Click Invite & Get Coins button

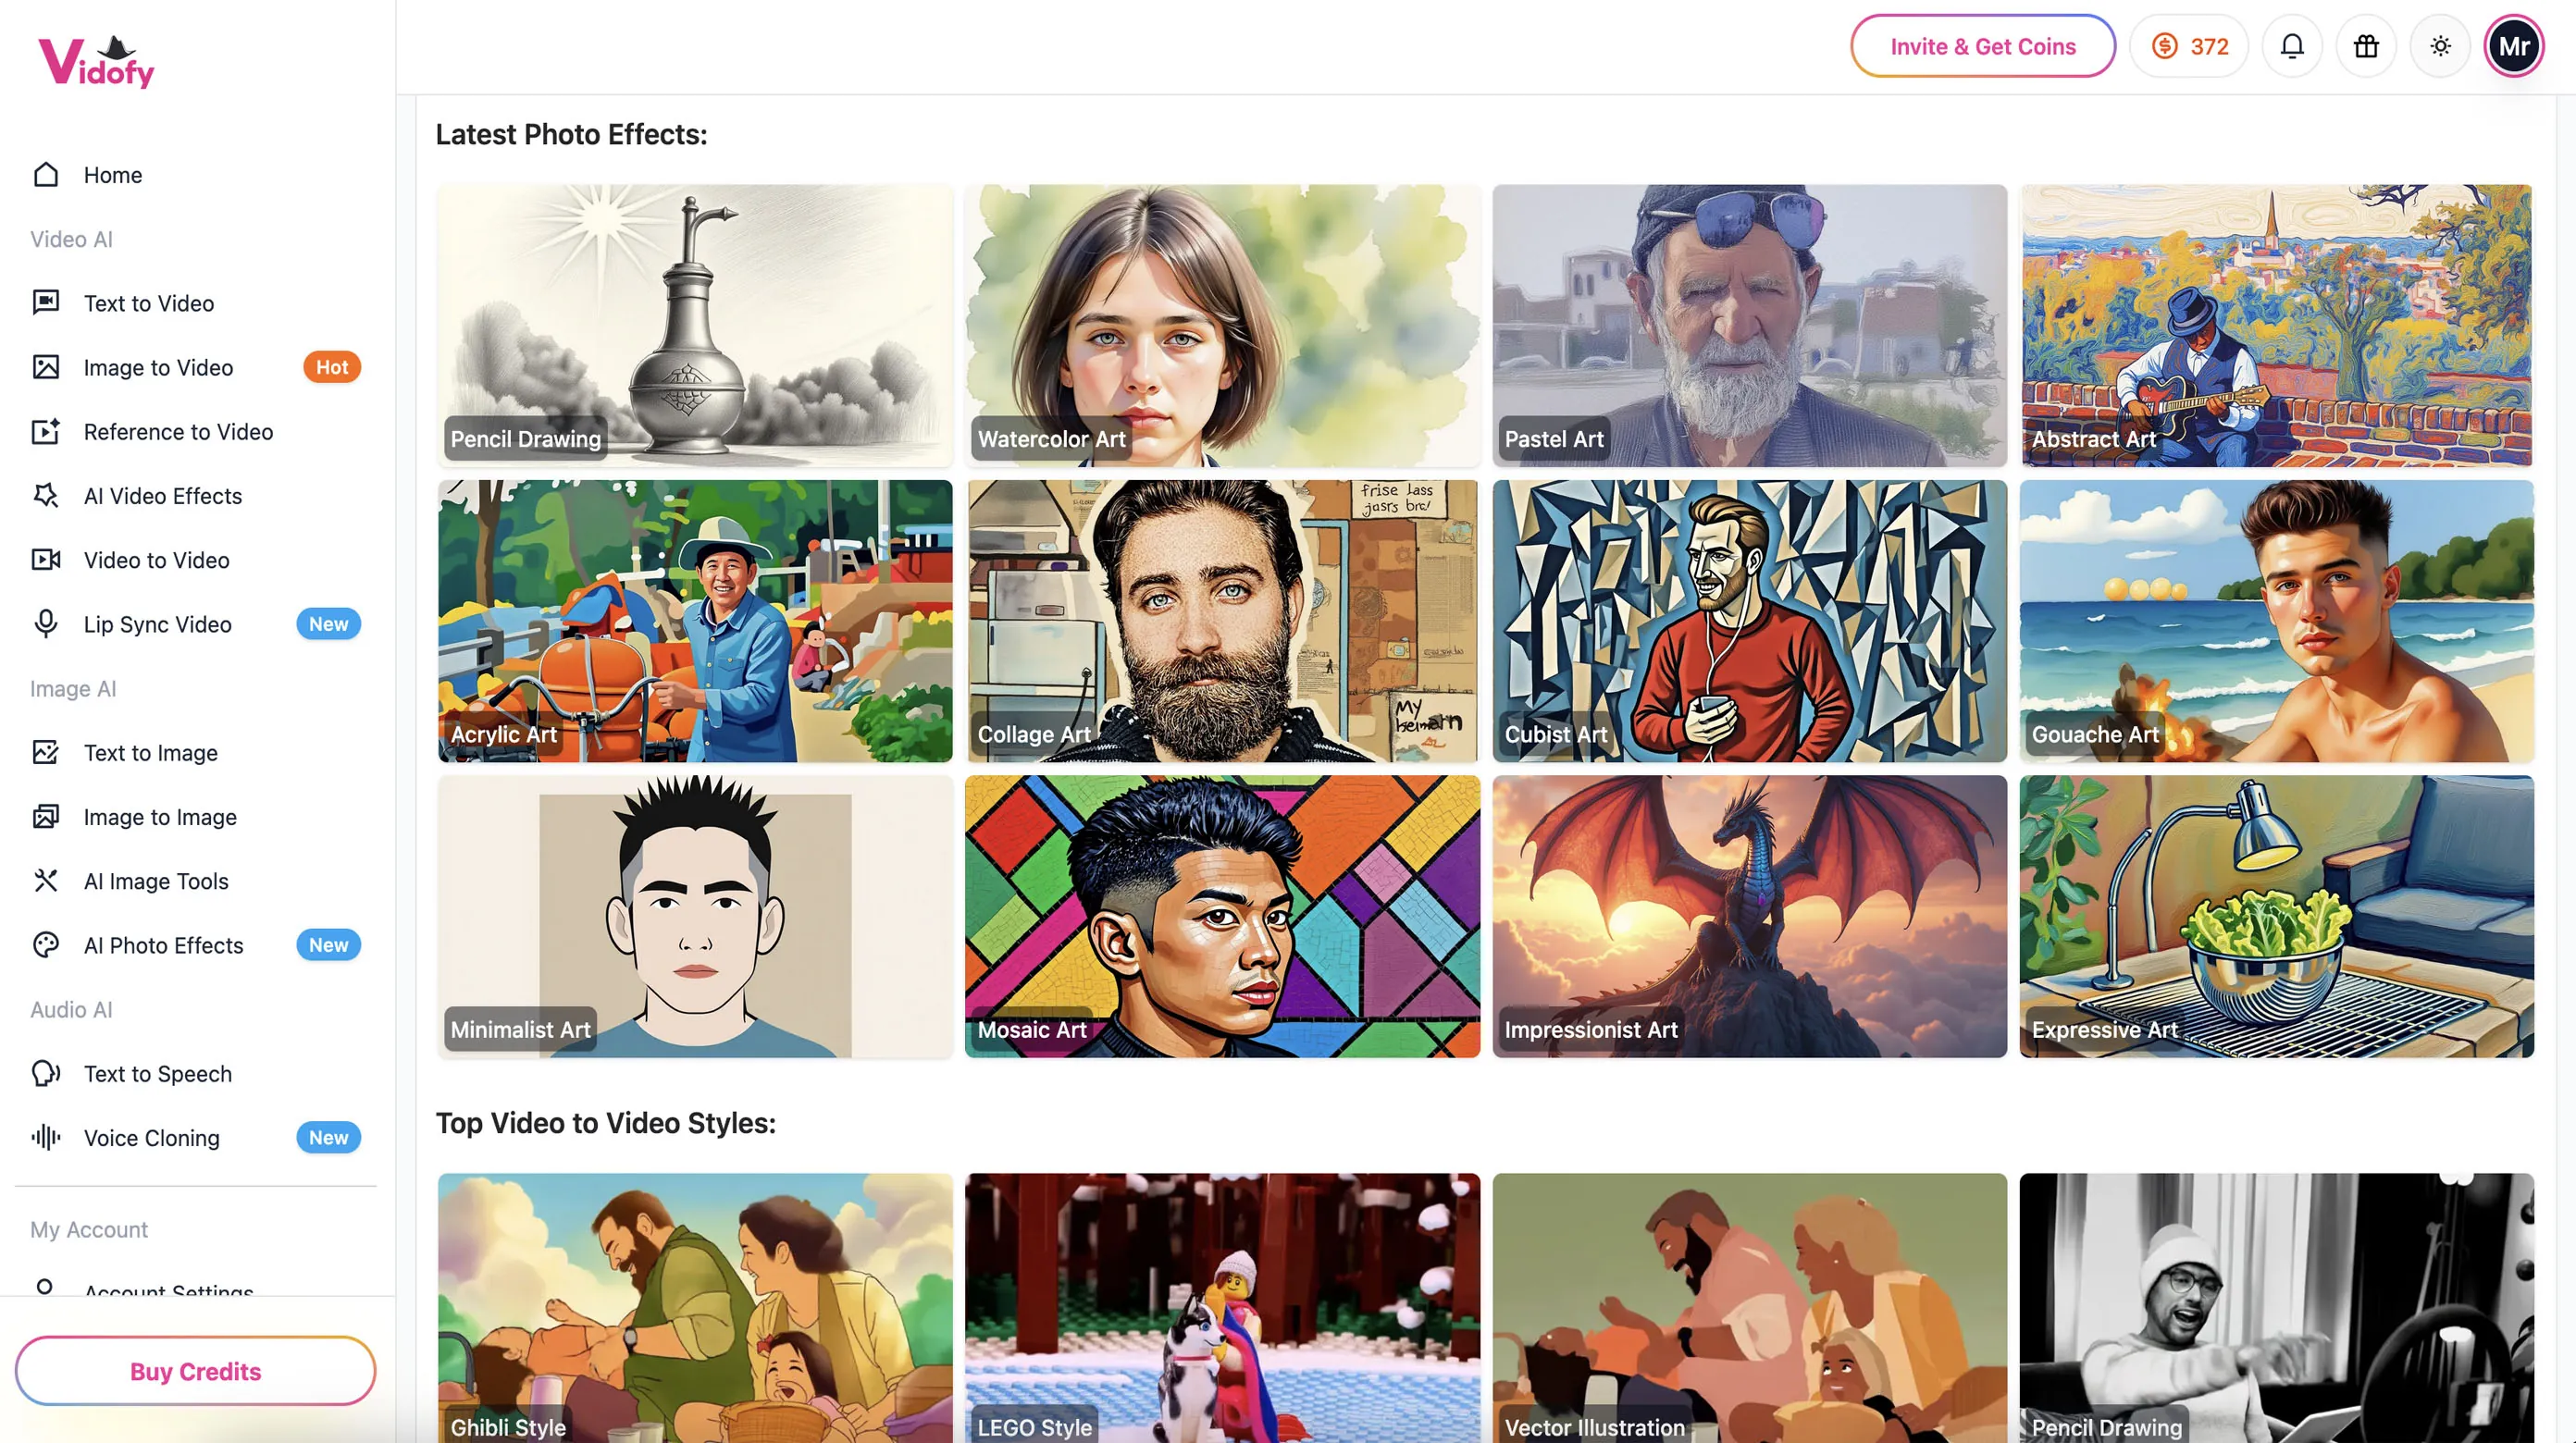1982,46
